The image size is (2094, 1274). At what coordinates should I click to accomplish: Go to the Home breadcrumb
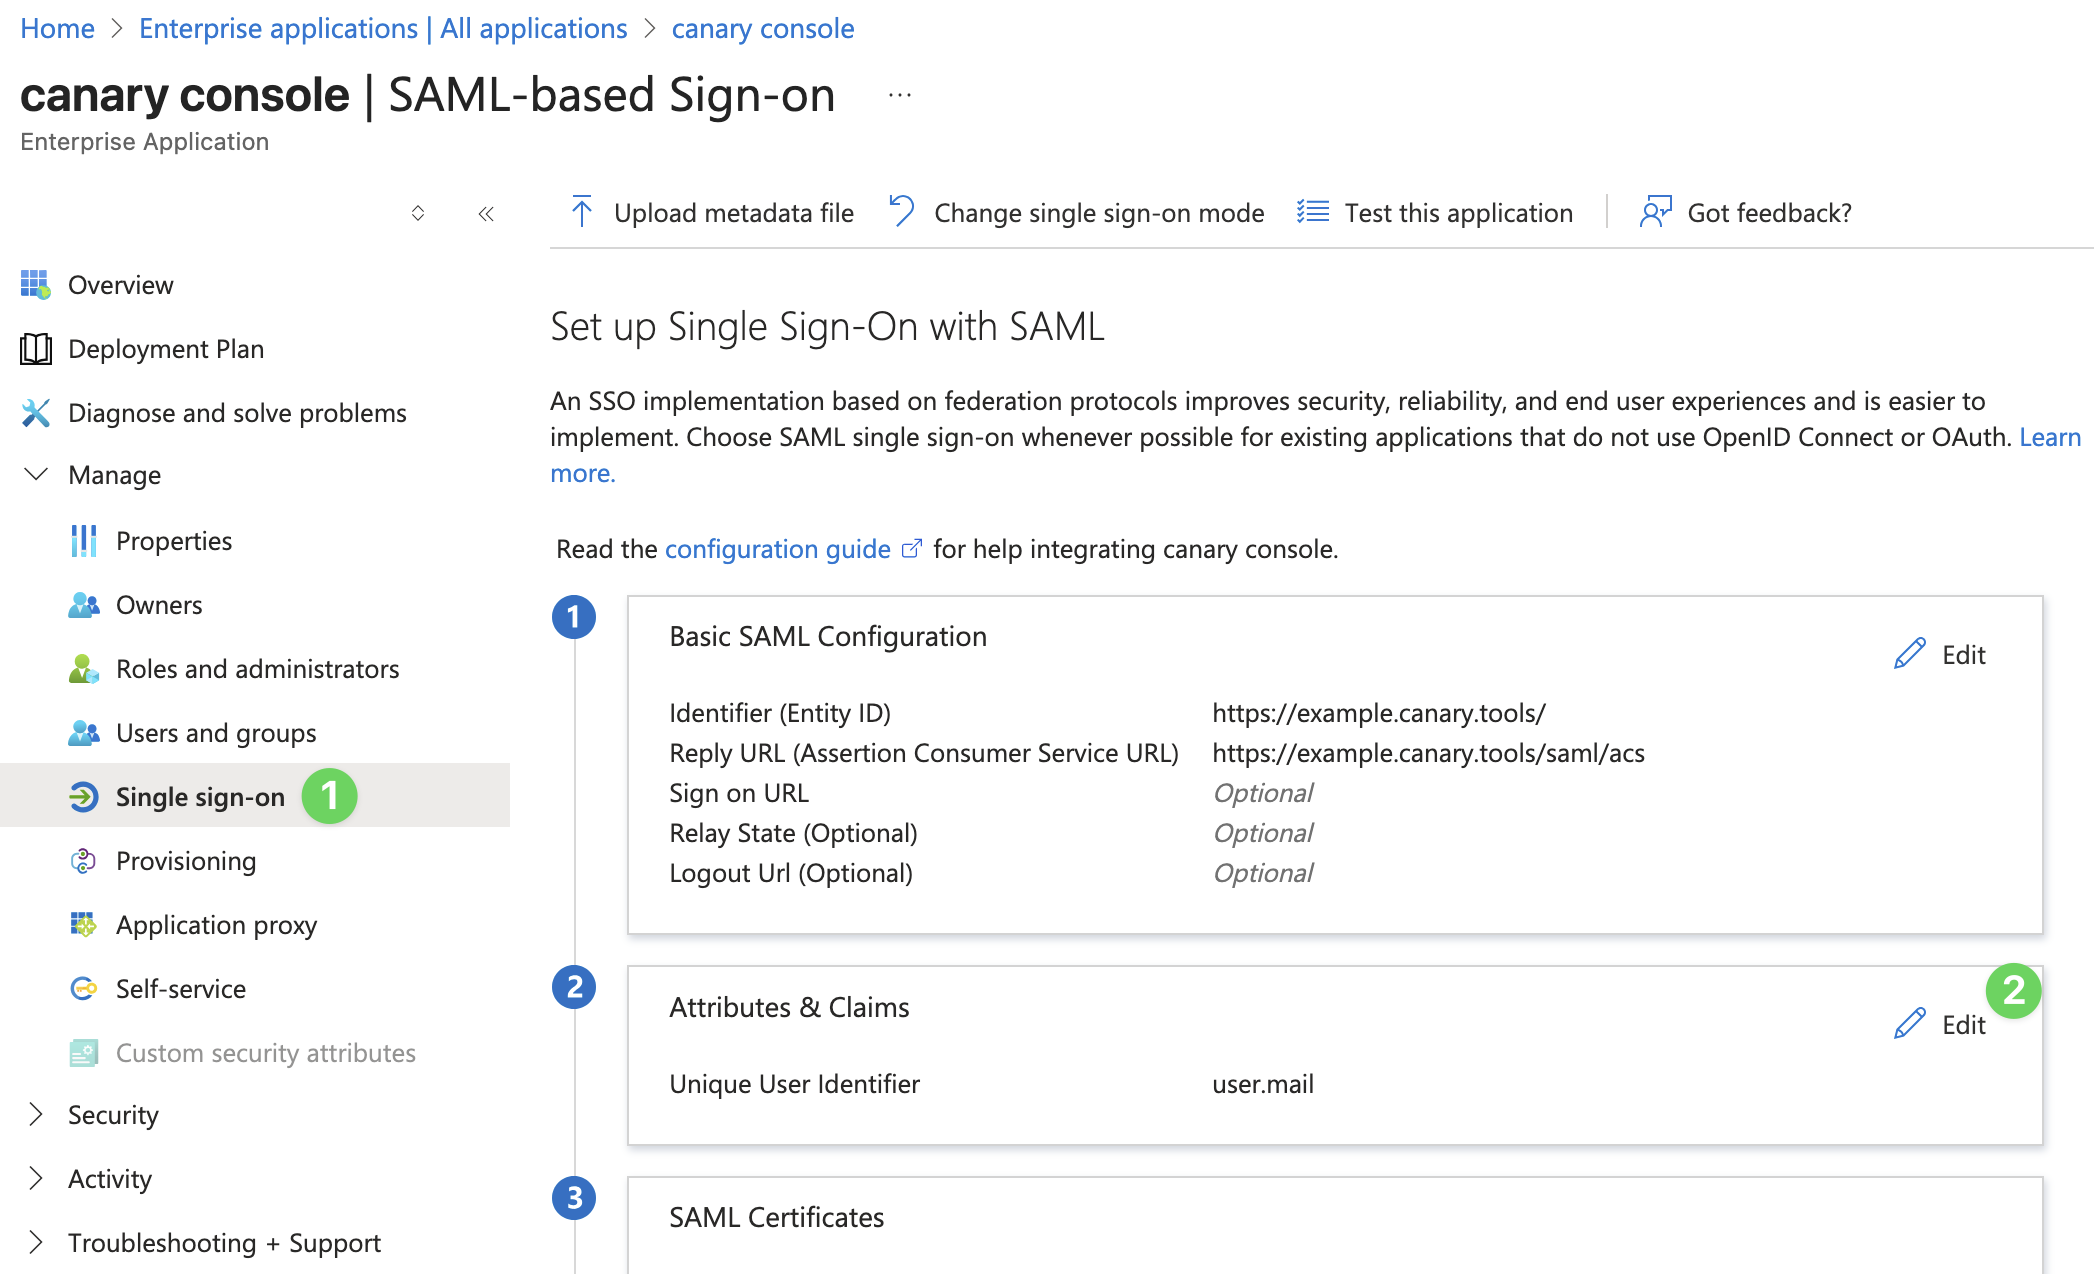(x=57, y=28)
